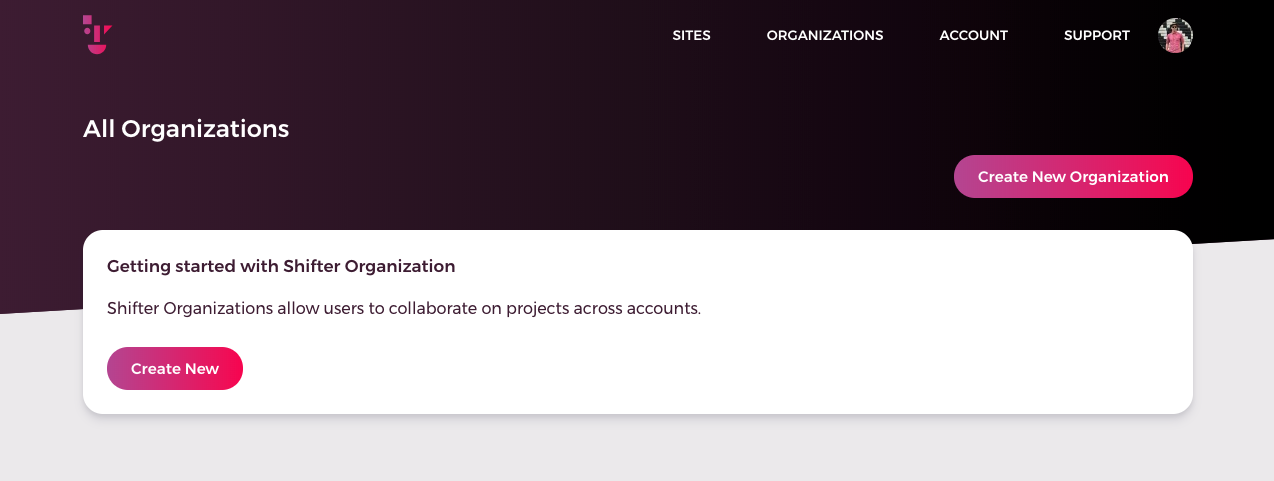Open the user avatar profile menu
1274x481 pixels.
[1175, 35]
